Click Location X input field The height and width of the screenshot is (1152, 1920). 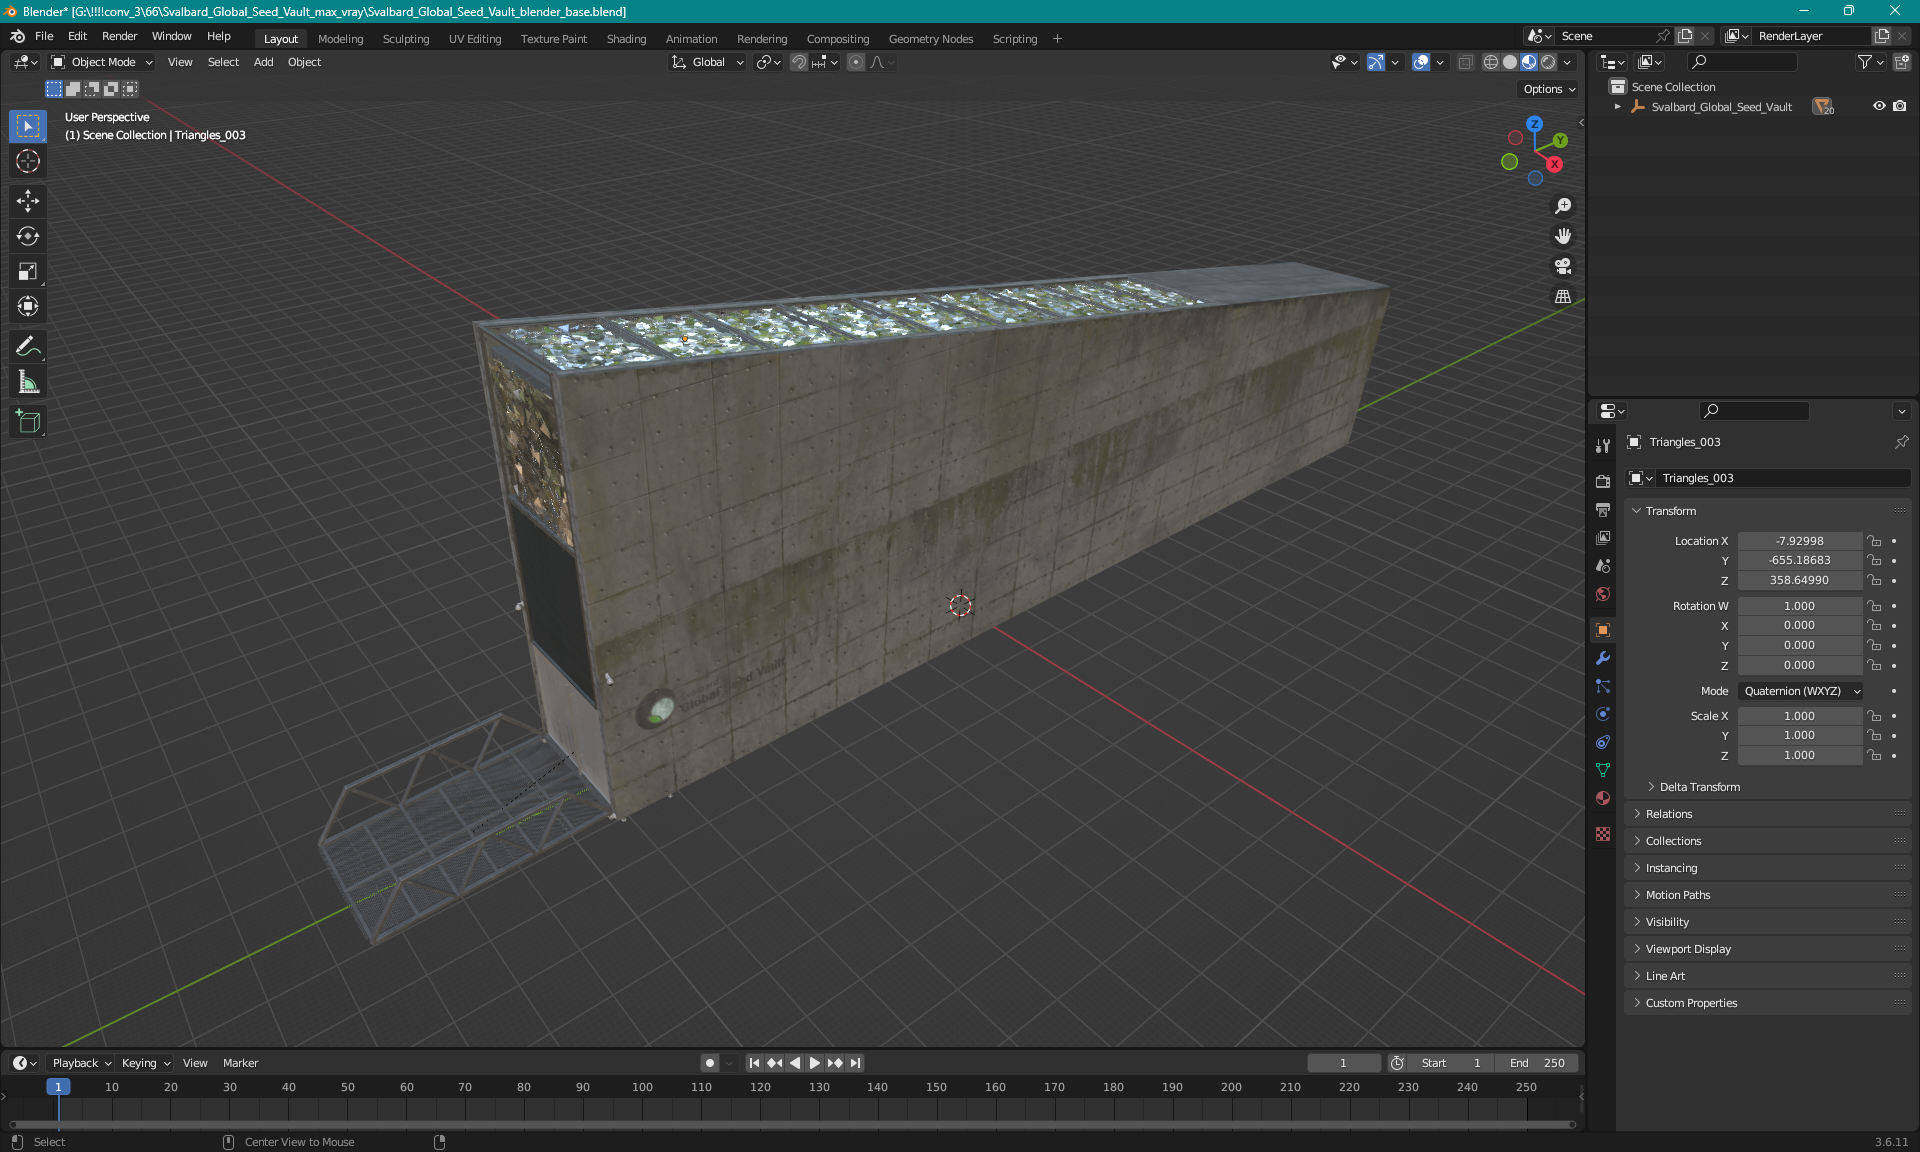click(1799, 539)
